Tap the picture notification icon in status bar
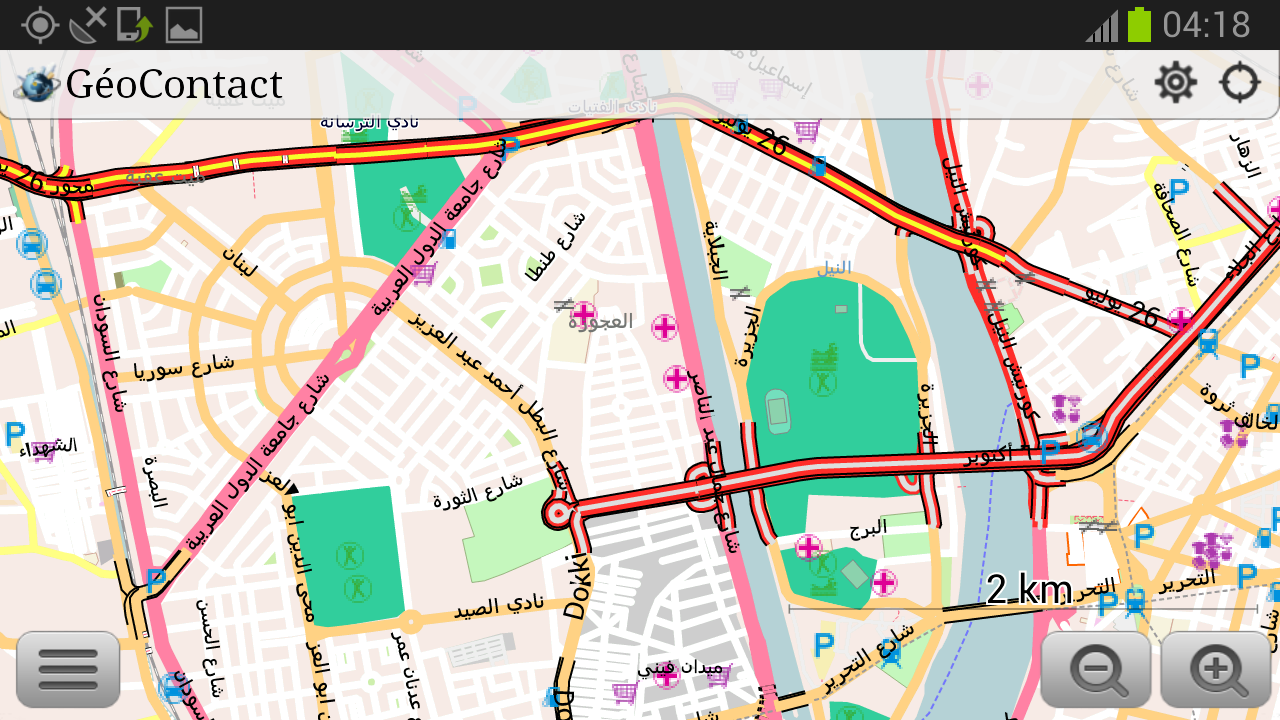The width and height of the screenshot is (1280, 720). point(184,25)
